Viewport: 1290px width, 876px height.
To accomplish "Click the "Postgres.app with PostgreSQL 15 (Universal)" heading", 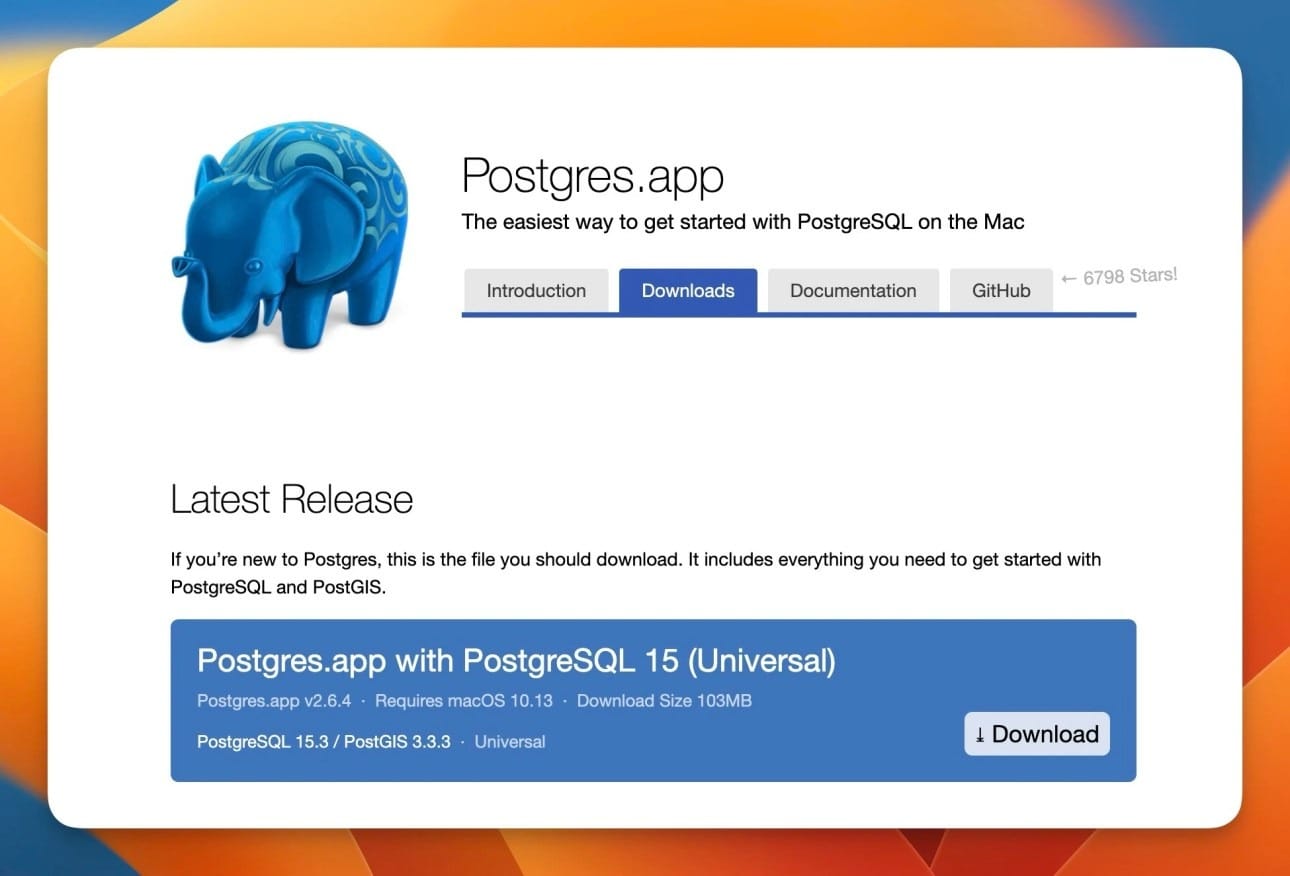I will [x=517, y=661].
